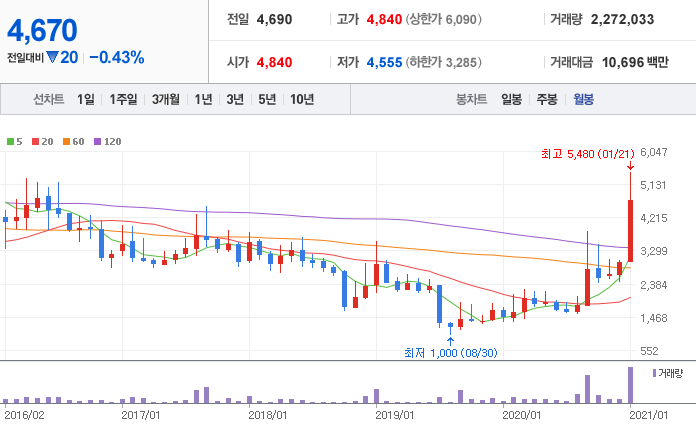Show the 5년 line chart

[x=267, y=99]
